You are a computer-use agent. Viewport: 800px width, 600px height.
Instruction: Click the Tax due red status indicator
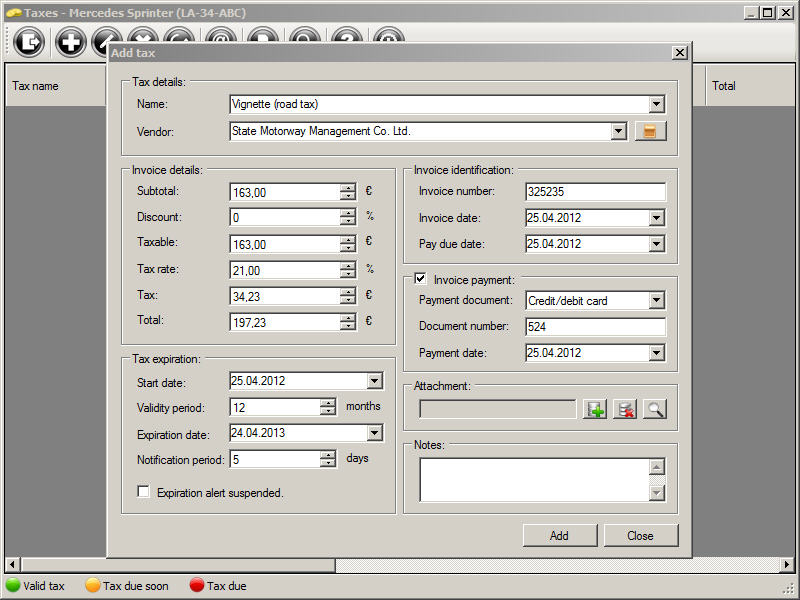pyautogui.click(x=197, y=586)
